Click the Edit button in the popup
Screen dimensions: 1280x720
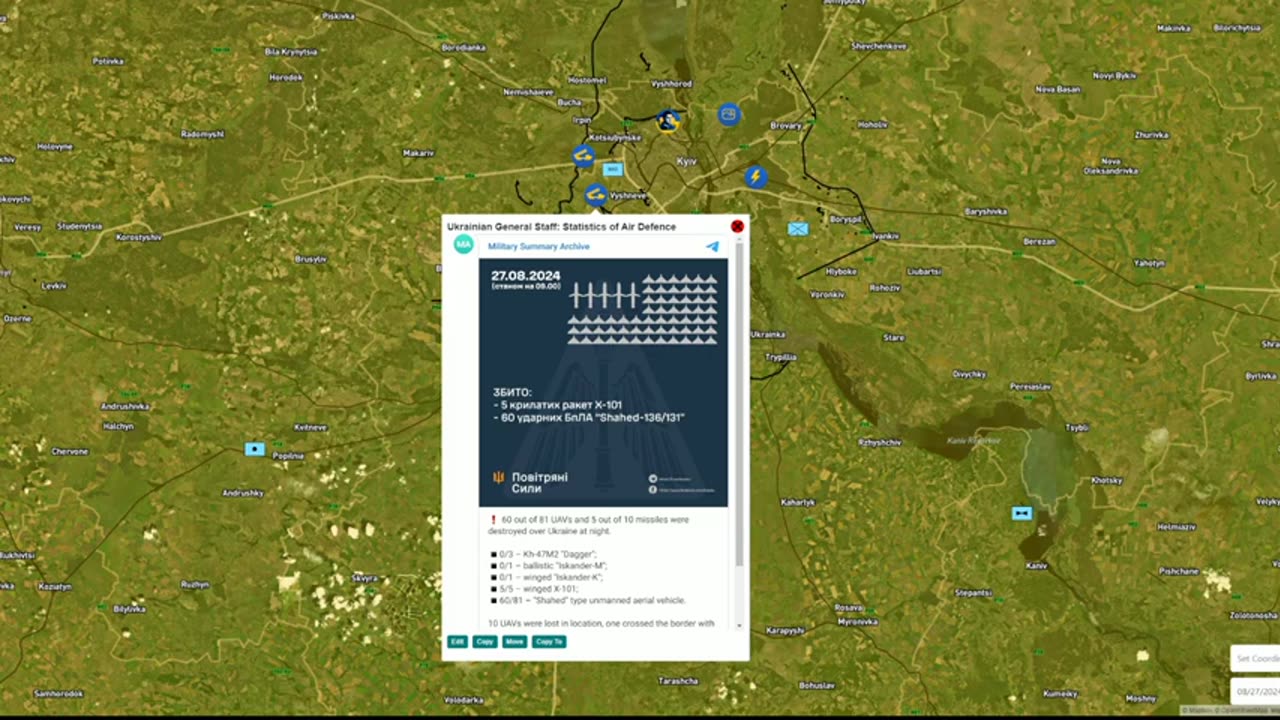(x=457, y=642)
